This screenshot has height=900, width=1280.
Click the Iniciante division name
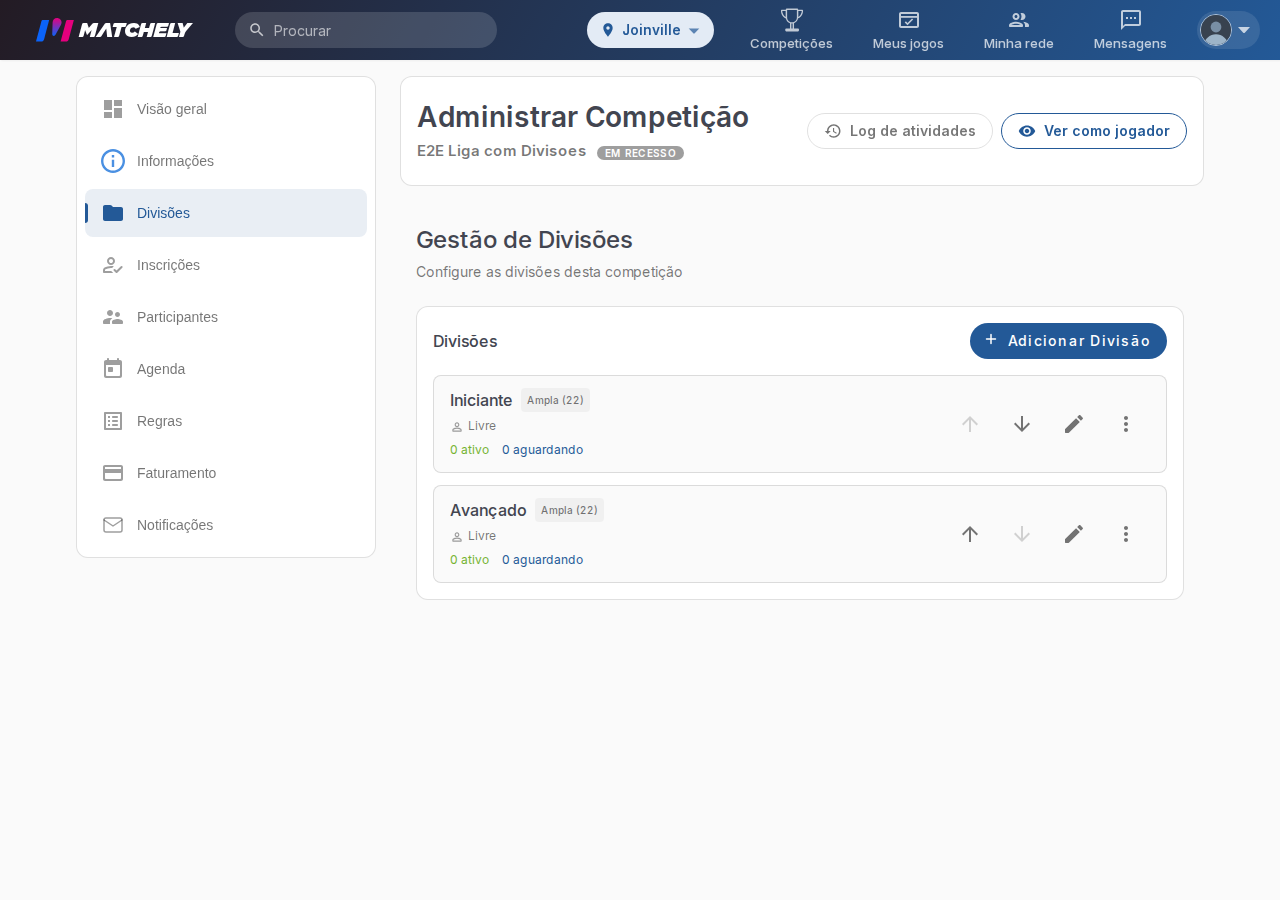[481, 400]
